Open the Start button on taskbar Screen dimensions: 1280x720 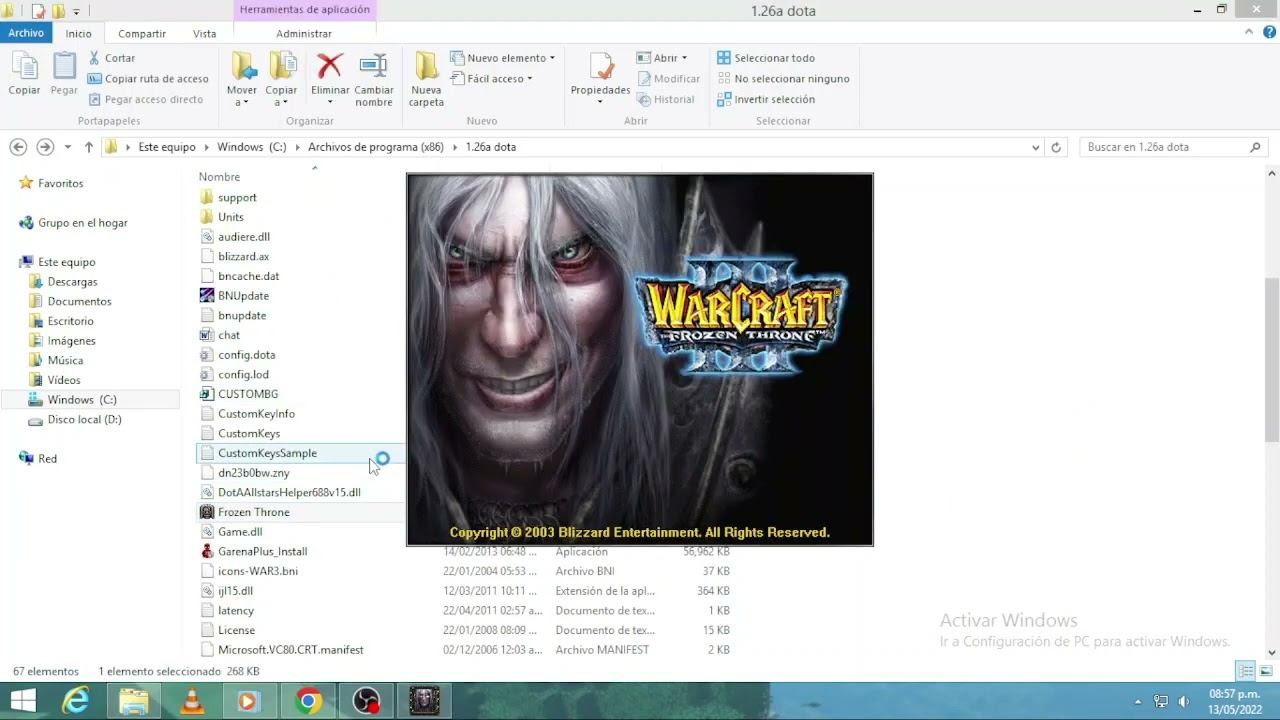pyautogui.click(x=22, y=701)
